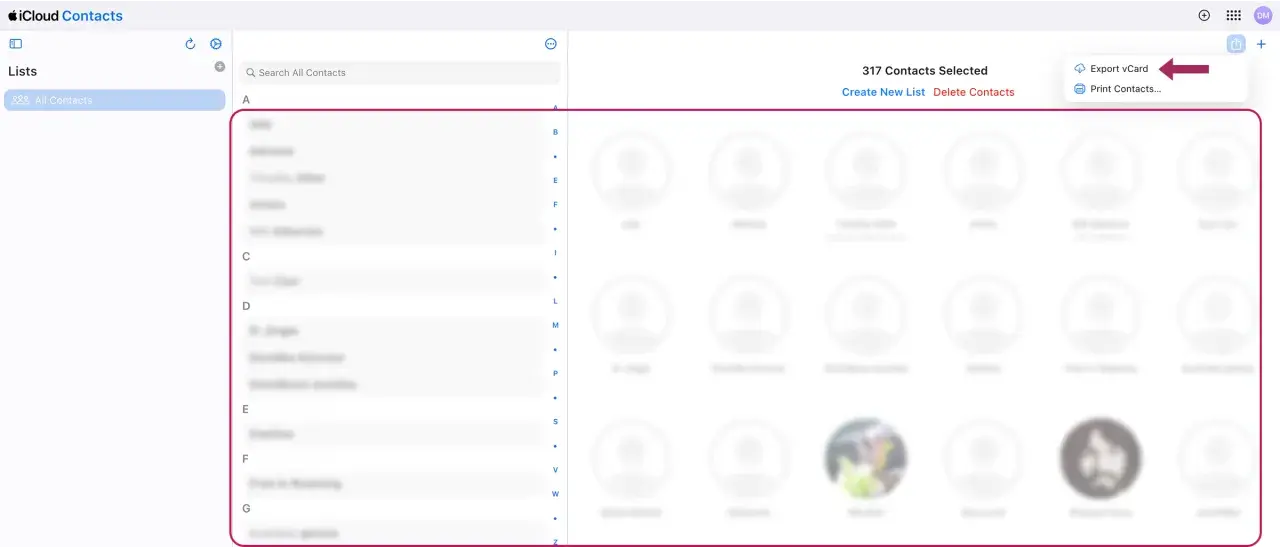Click section header C in contact list

246,256
